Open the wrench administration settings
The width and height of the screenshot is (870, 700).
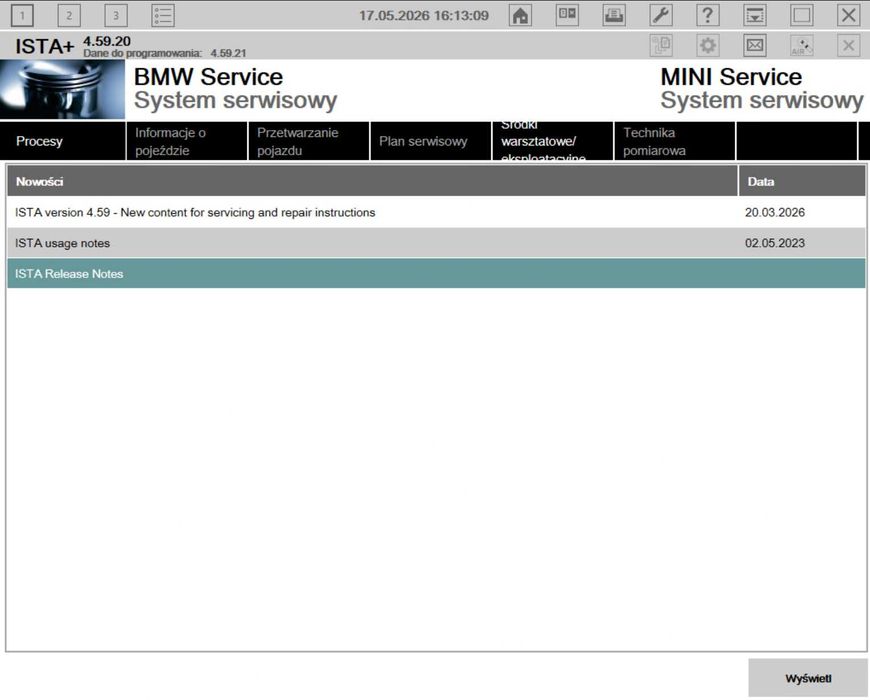click(x=661, y=16)
